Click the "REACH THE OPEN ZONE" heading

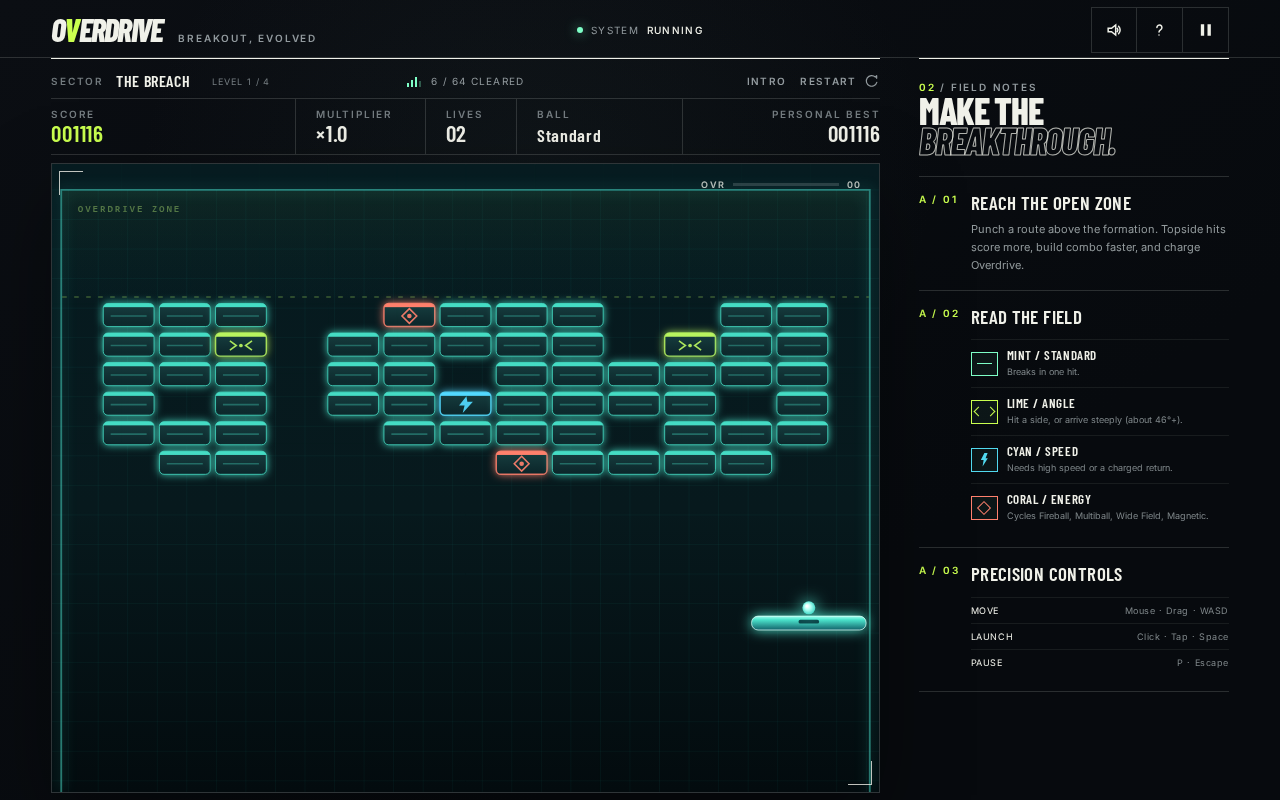(1051, 204)
